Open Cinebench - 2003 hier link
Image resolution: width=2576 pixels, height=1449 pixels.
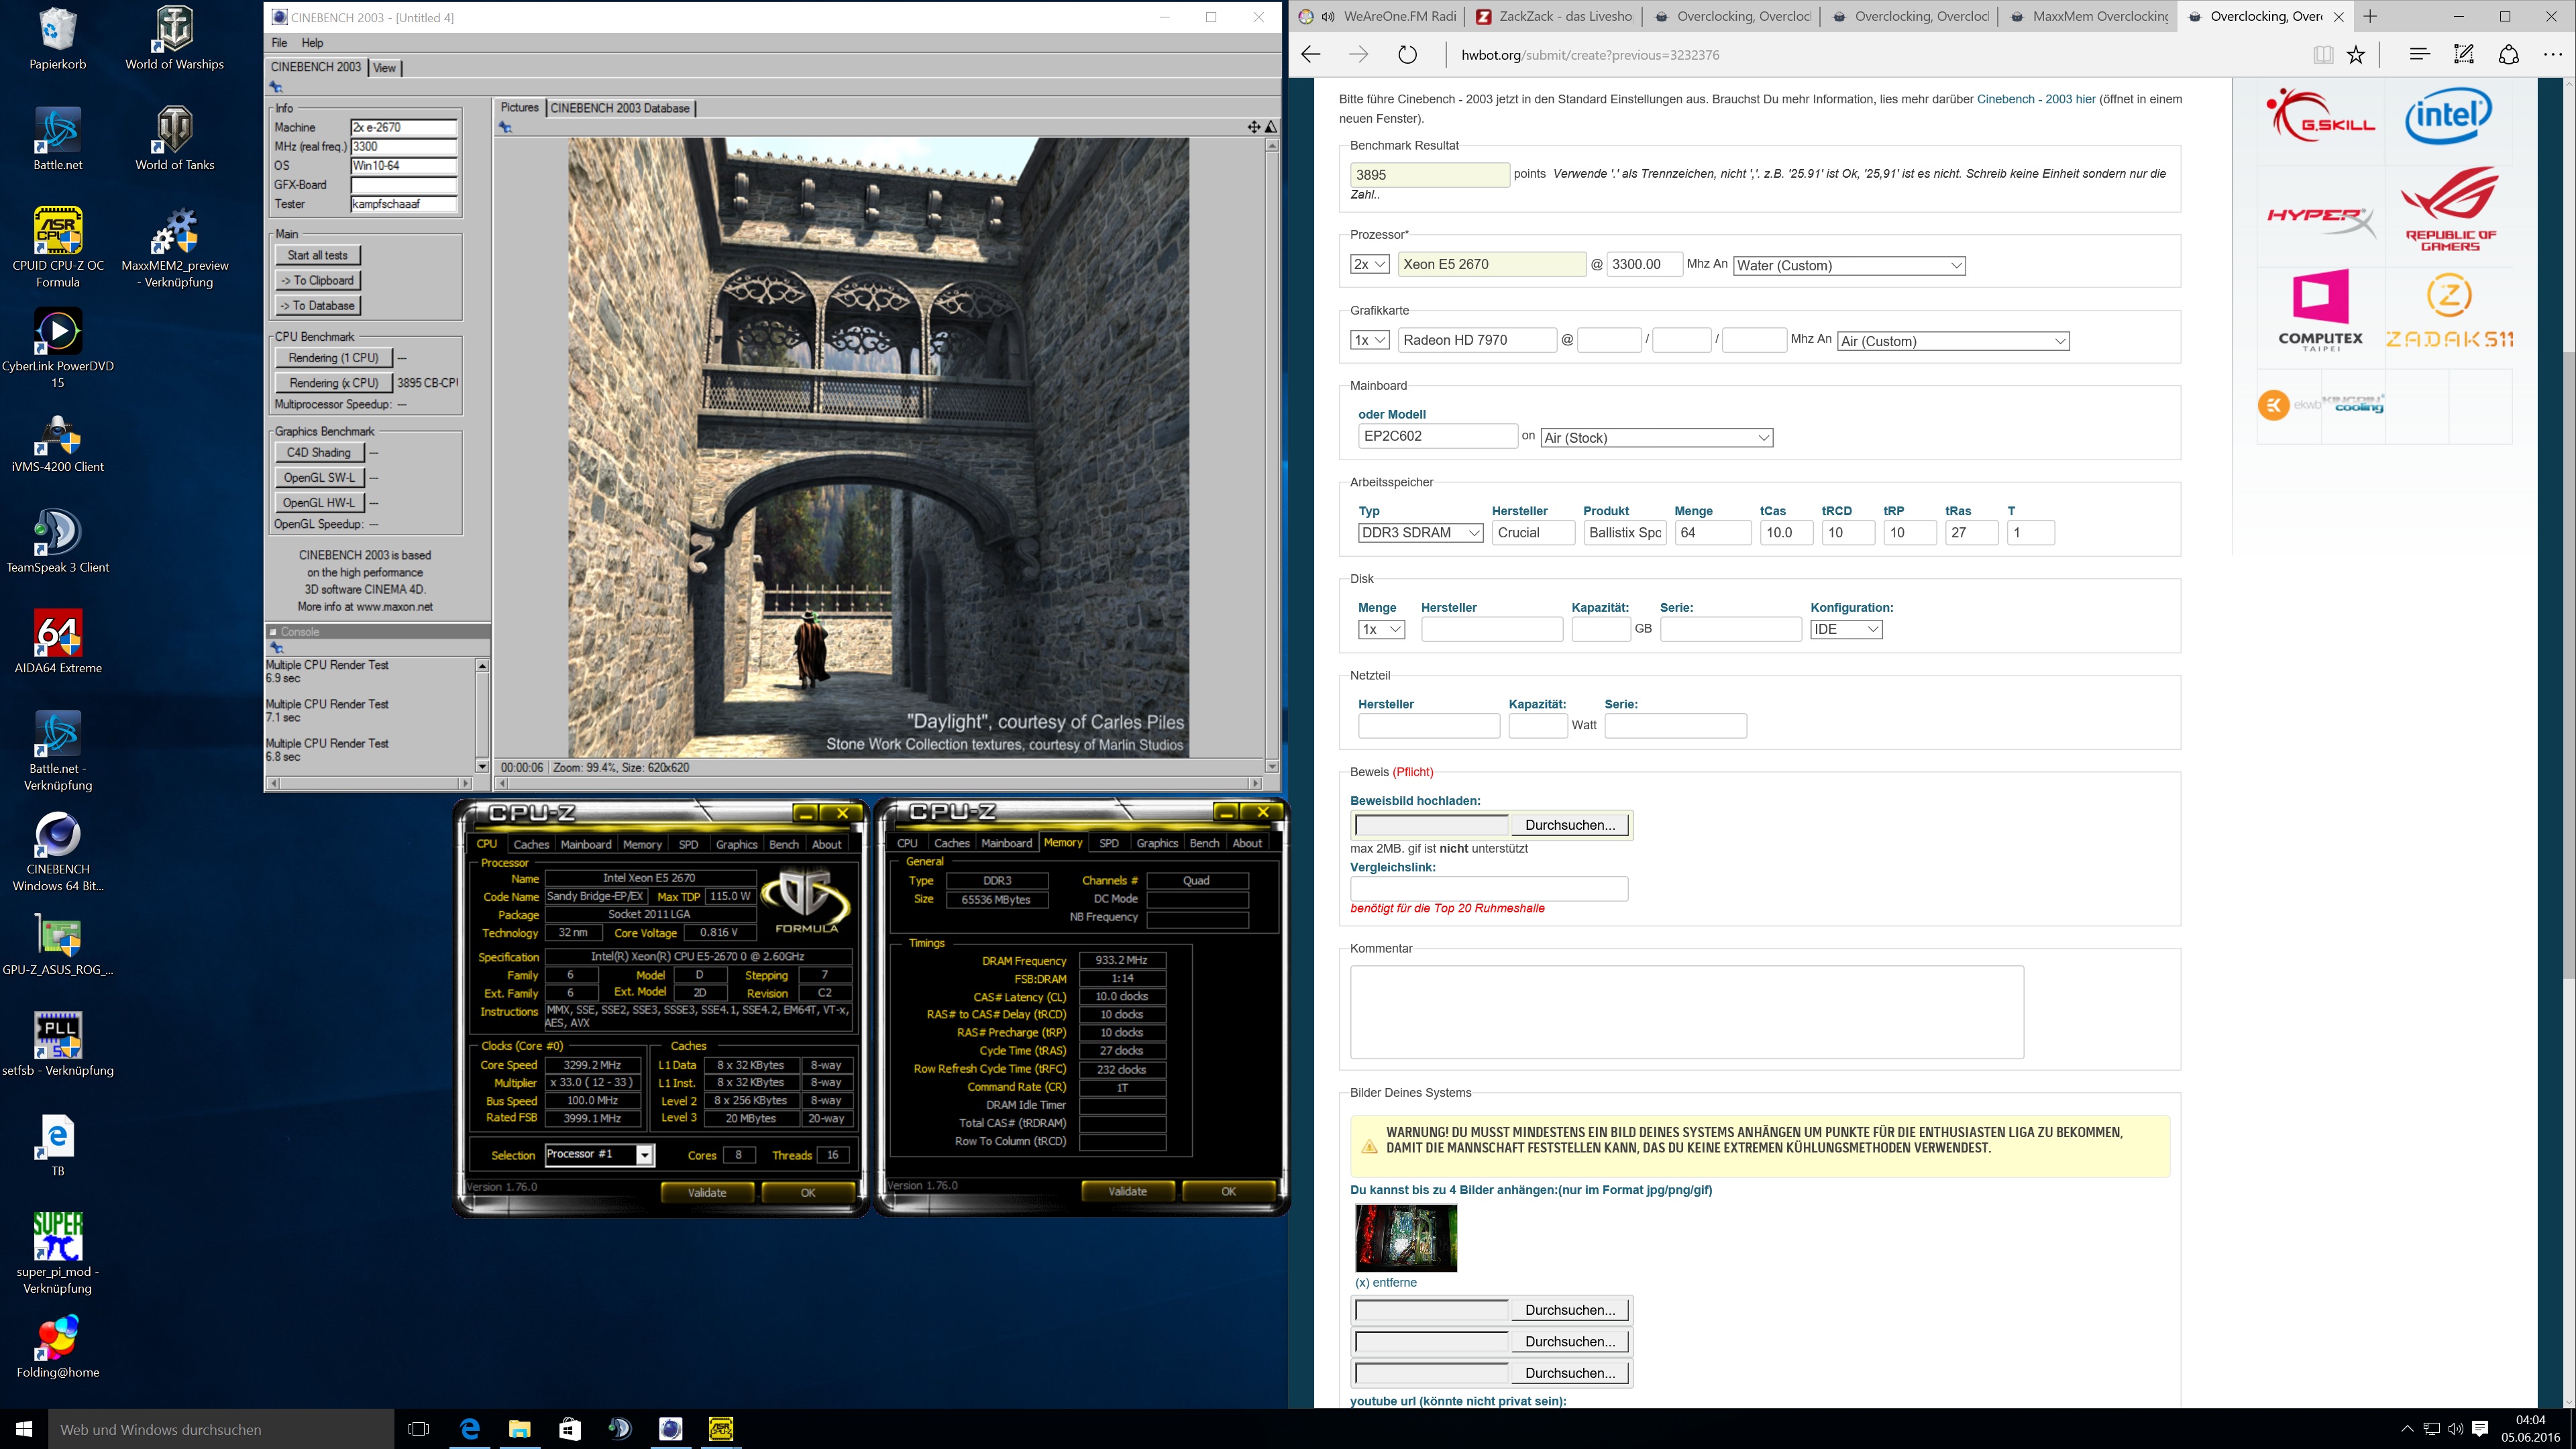coord(2036,99)
